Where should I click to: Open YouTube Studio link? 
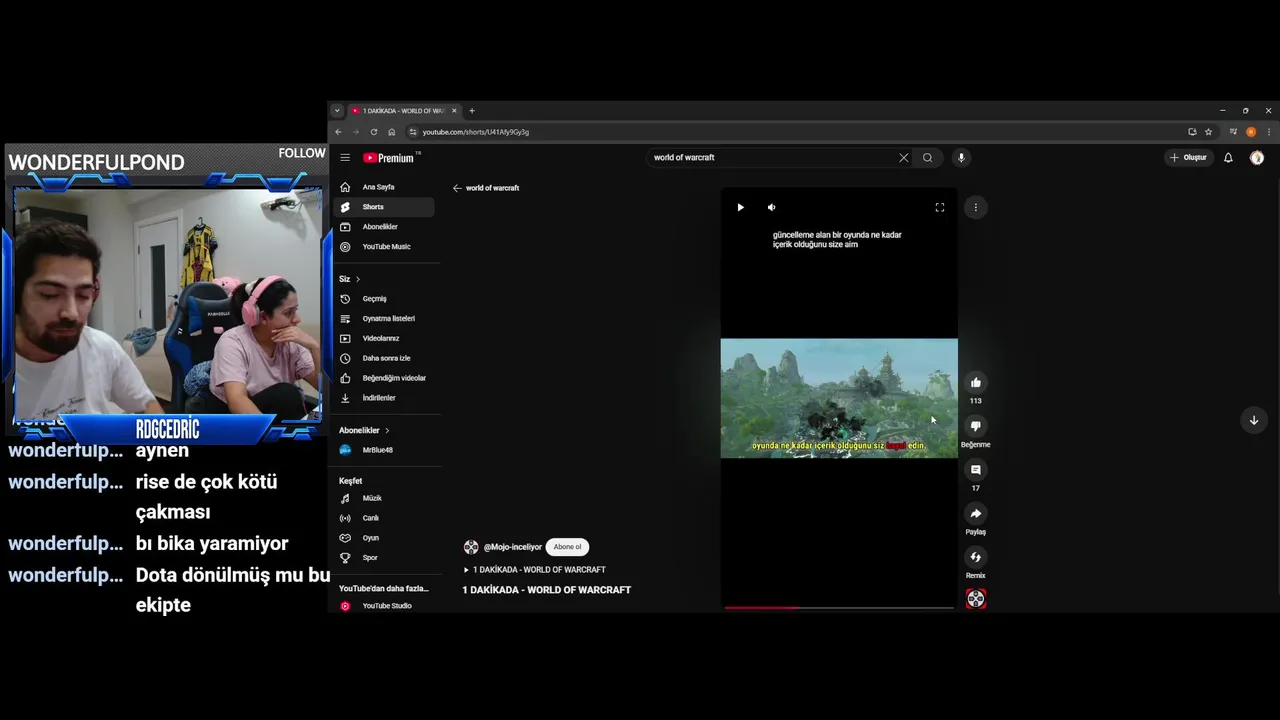[x=384, y=606]
